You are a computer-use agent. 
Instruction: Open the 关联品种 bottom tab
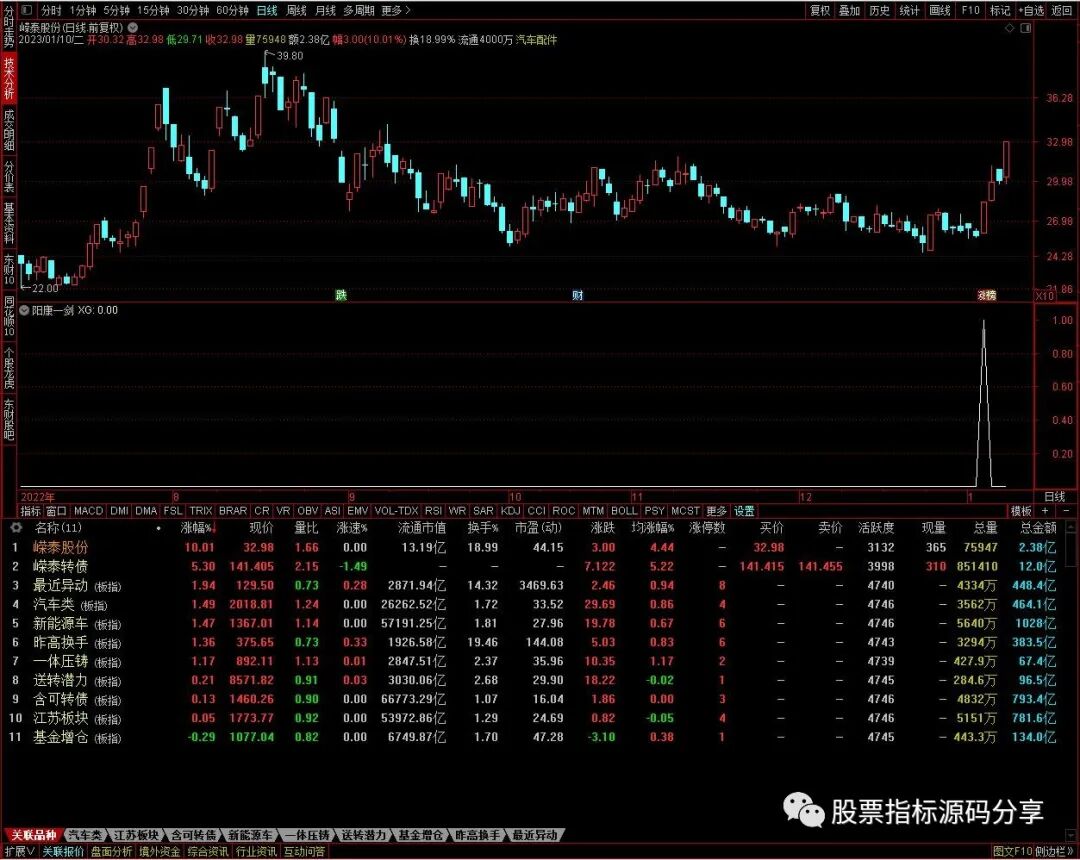(34, 835)
